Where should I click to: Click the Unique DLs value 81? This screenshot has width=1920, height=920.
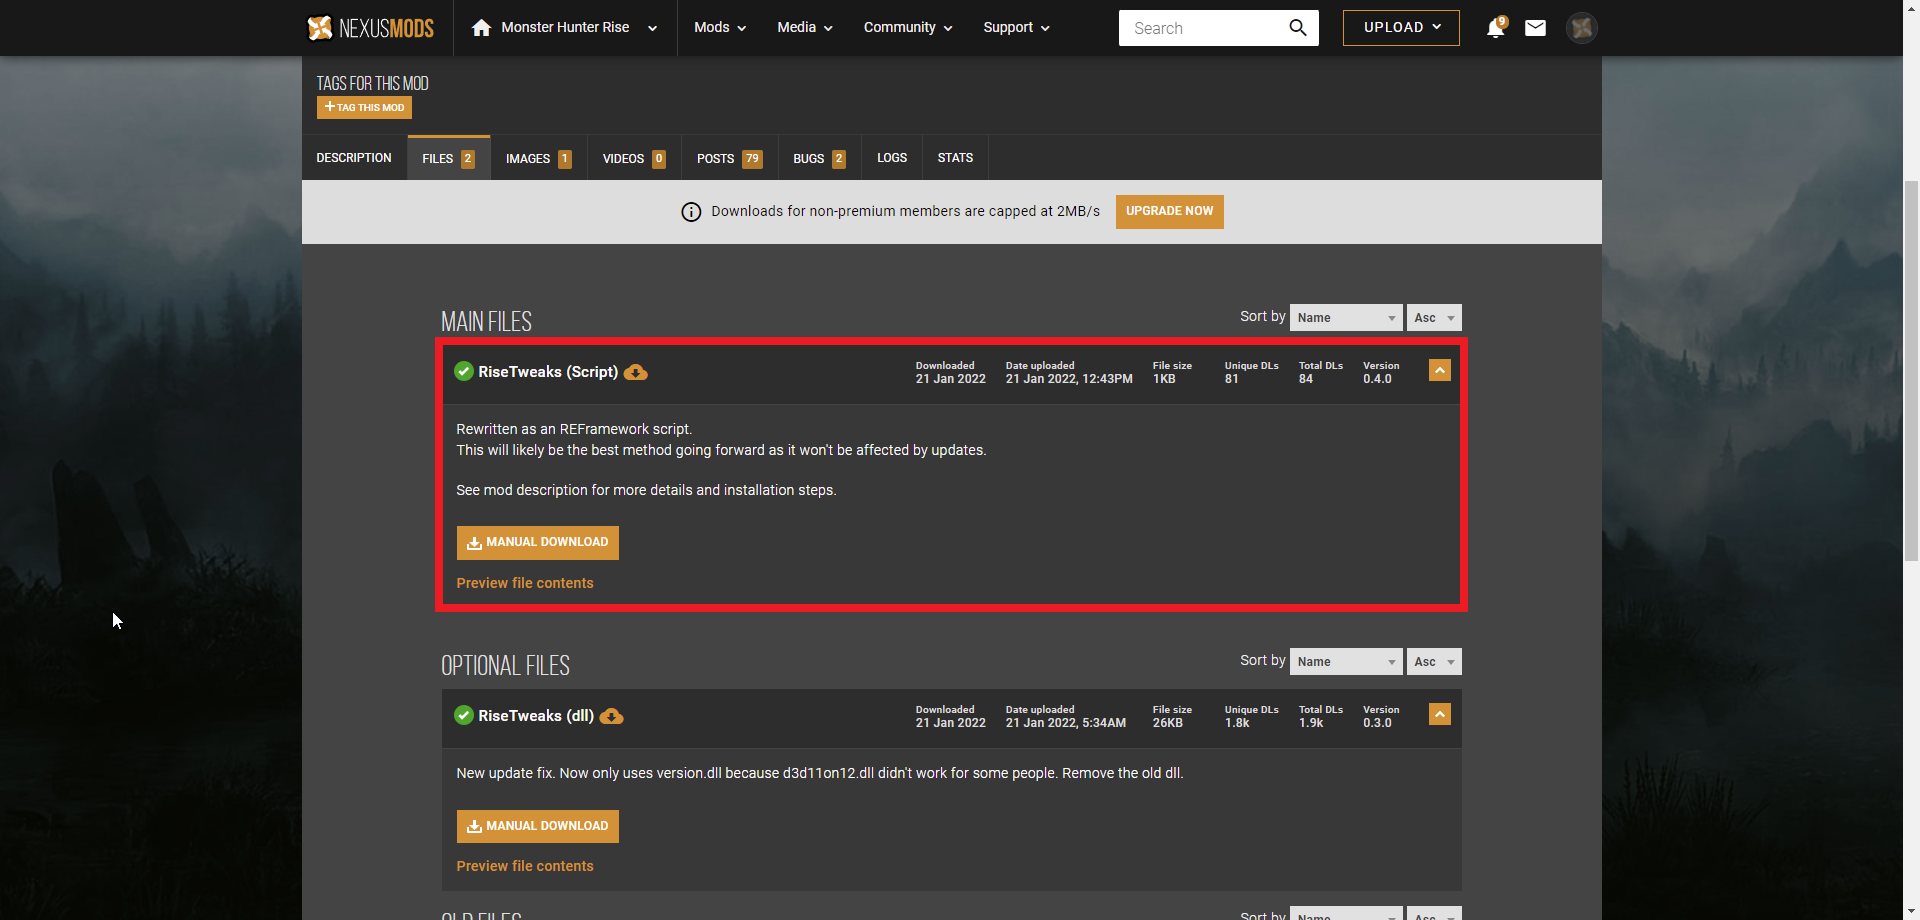pos(1231,379)
